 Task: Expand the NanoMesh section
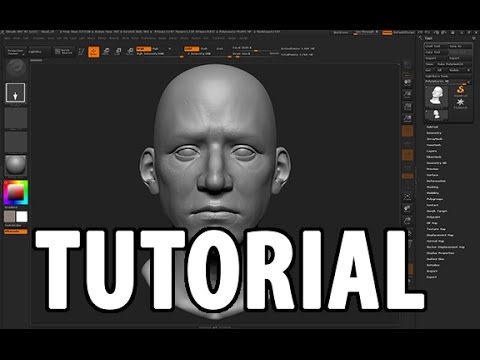pos(434,145)
